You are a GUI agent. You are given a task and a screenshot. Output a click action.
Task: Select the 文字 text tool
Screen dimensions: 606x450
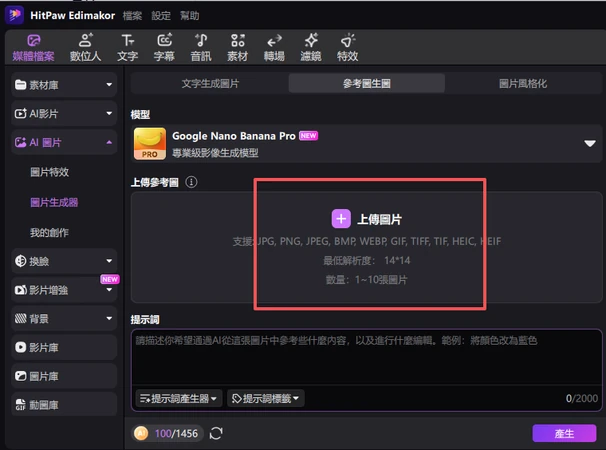[x=128, y=48]
